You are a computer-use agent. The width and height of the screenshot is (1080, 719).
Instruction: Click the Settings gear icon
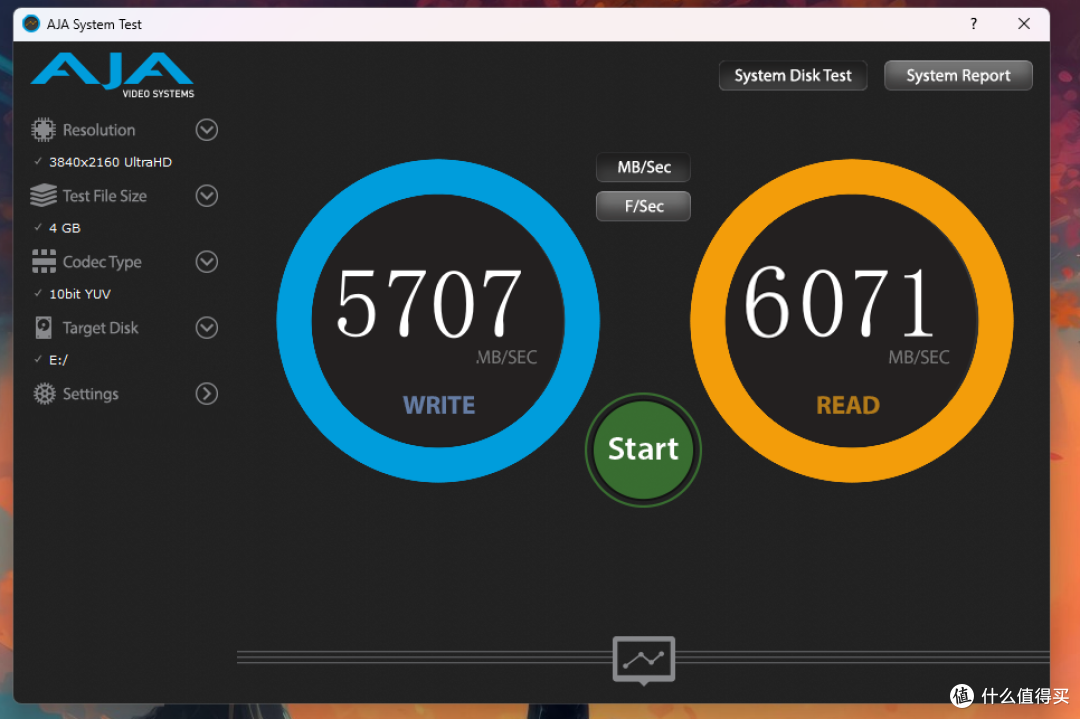(x=43, y=394)
